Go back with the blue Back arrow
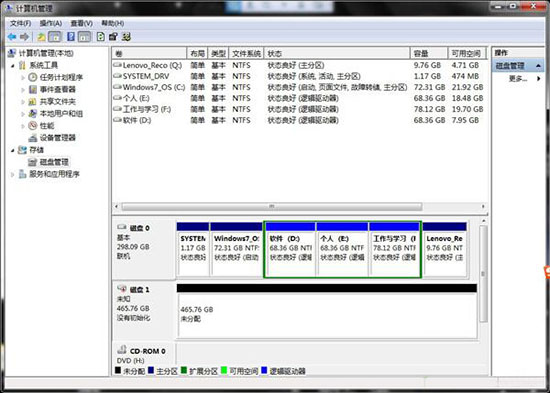Screen dimensions: 550x393 12,36
